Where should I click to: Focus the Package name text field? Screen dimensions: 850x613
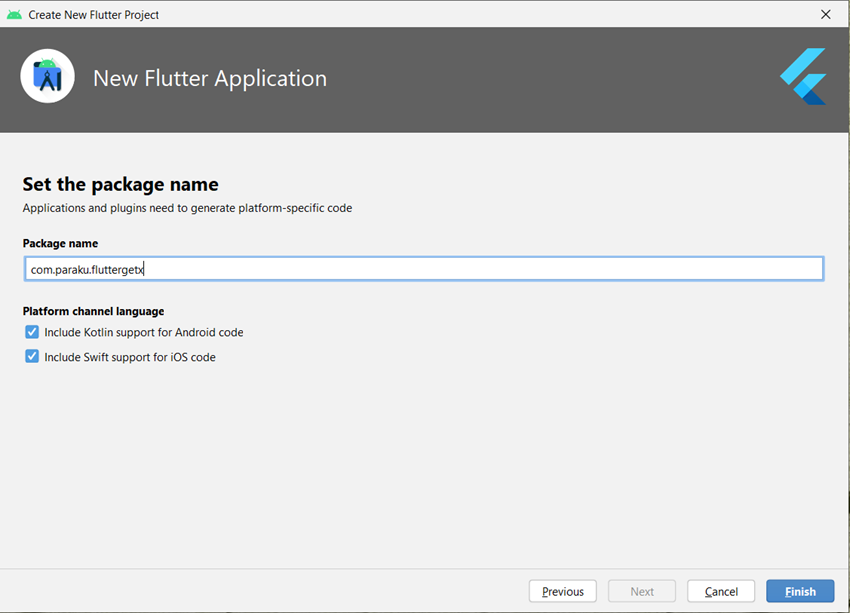click(x=424, y=269)
